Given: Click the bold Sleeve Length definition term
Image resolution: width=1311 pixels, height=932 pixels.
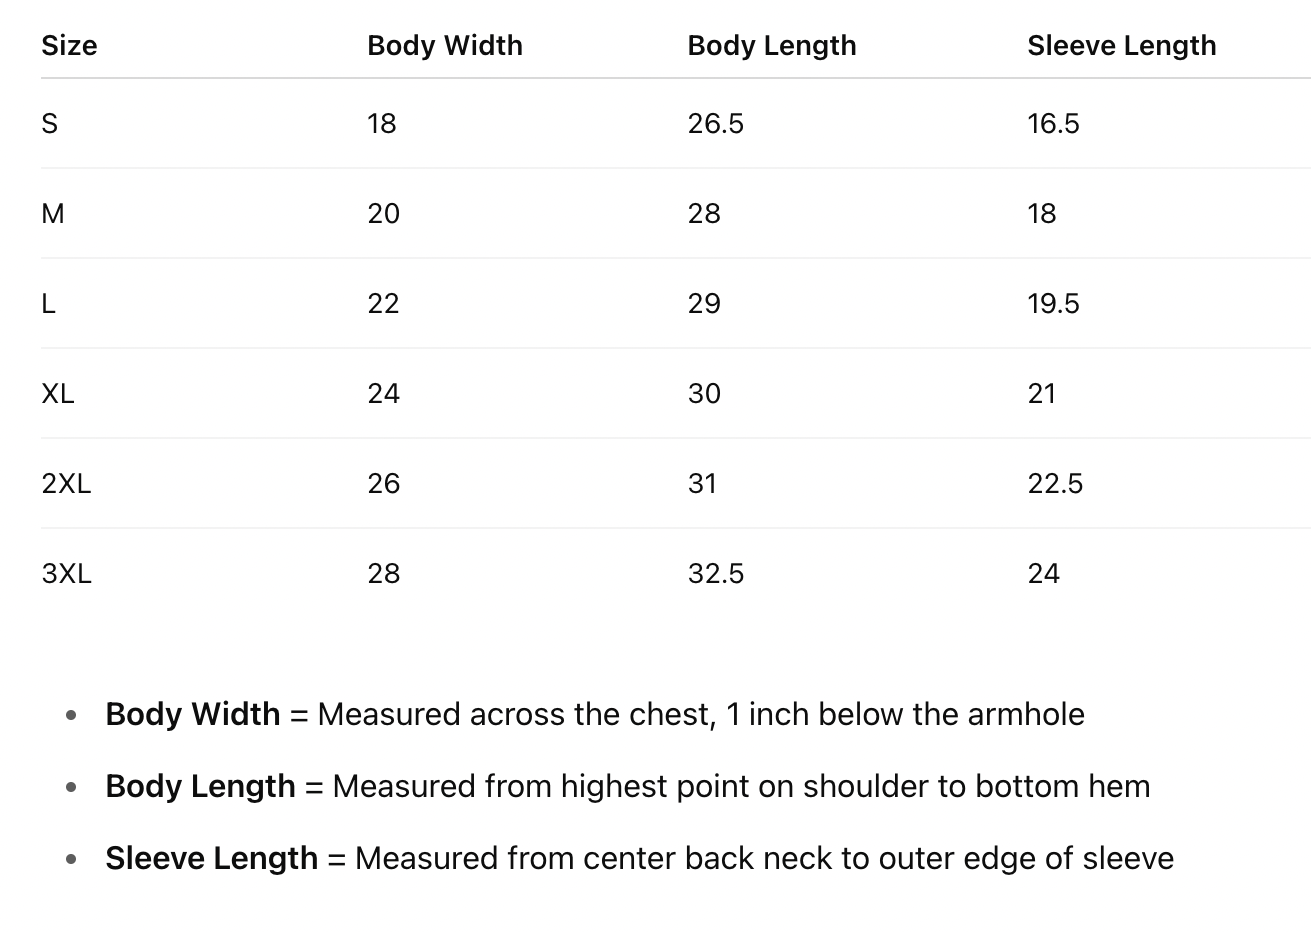Looking at the screenshot, I should 211,858.
